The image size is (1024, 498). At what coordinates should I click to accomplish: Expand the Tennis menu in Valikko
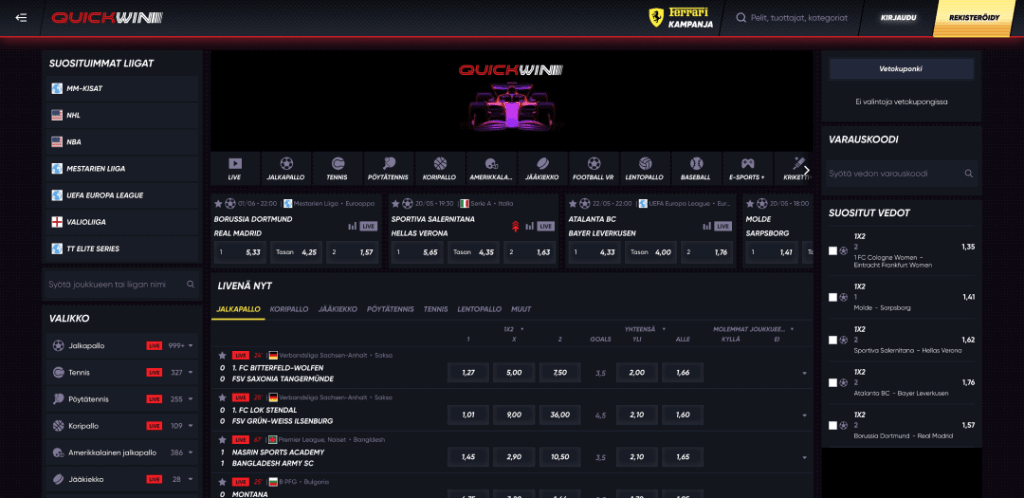(x=191, y=373)
